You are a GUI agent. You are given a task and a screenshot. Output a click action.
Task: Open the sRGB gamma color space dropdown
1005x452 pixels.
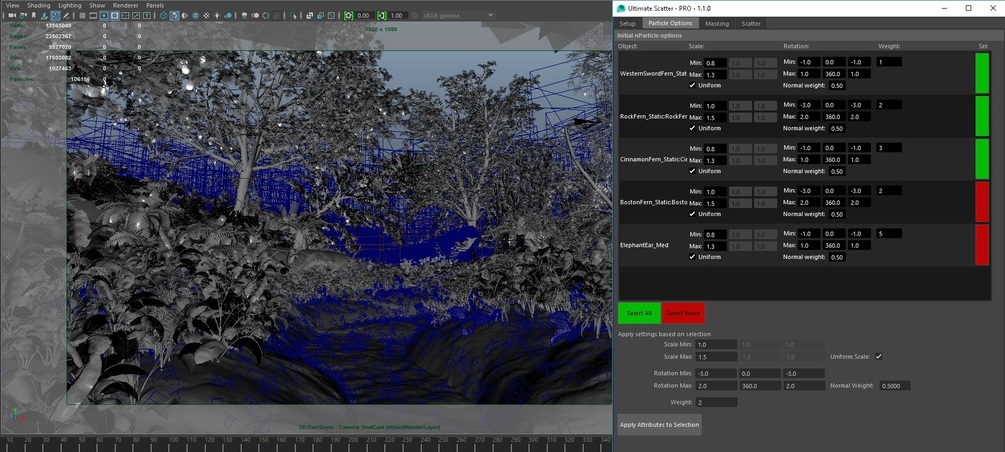point(456,16)
